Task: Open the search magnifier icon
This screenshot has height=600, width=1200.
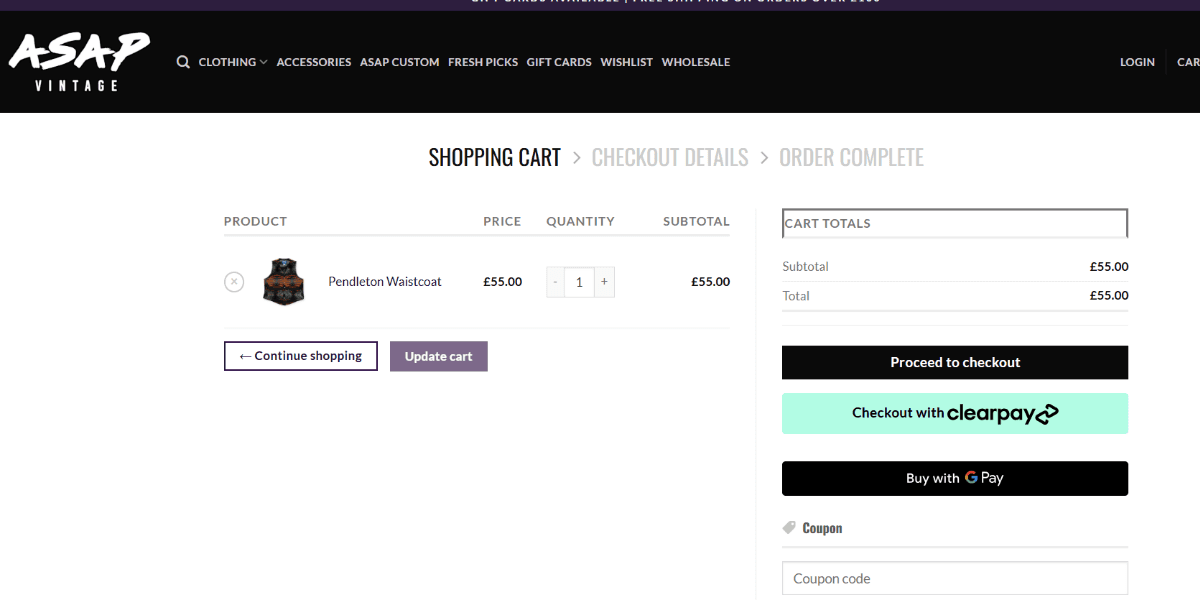Action: pos(183,62)
